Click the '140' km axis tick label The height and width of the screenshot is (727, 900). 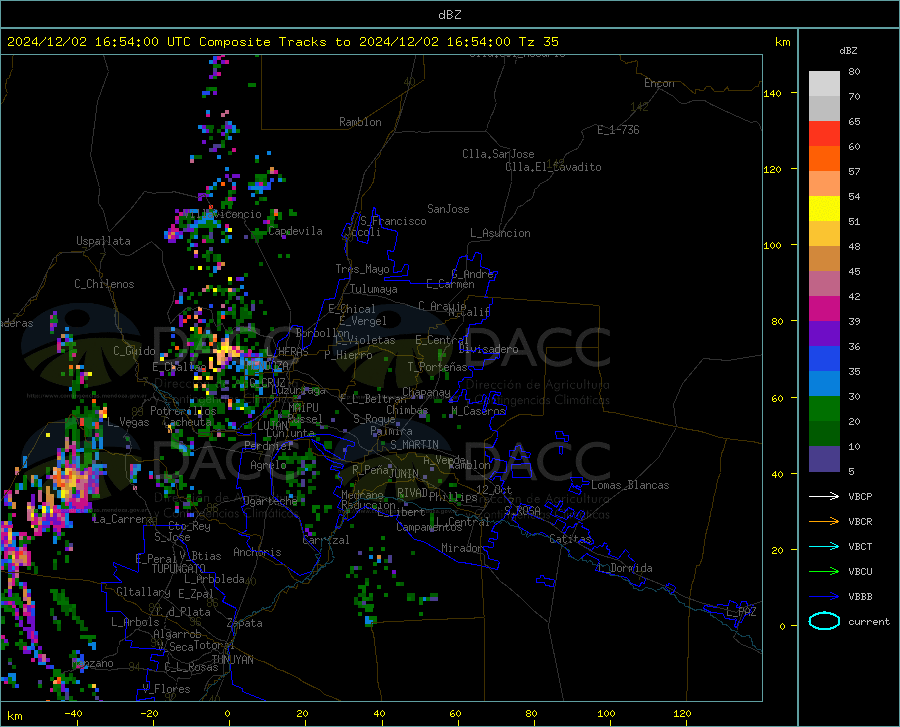(772, 93)
